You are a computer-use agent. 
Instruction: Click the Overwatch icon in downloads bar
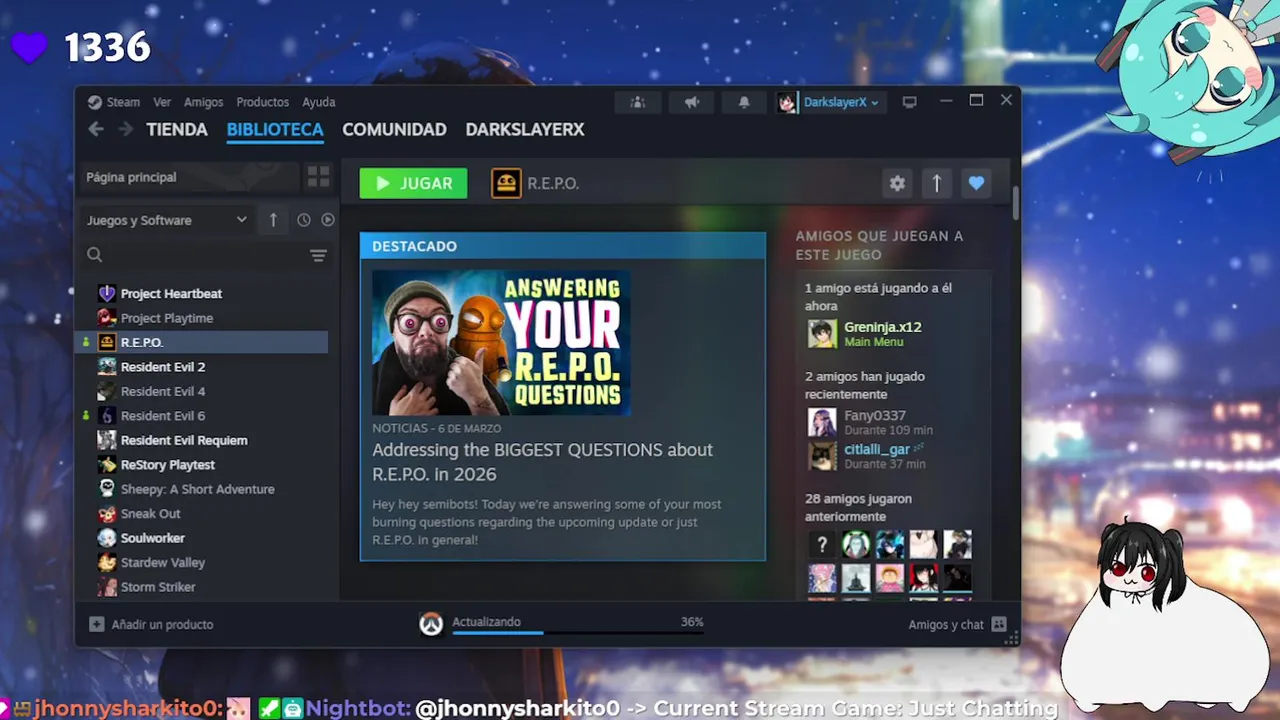pyautogui.click(x=431, y=624)
